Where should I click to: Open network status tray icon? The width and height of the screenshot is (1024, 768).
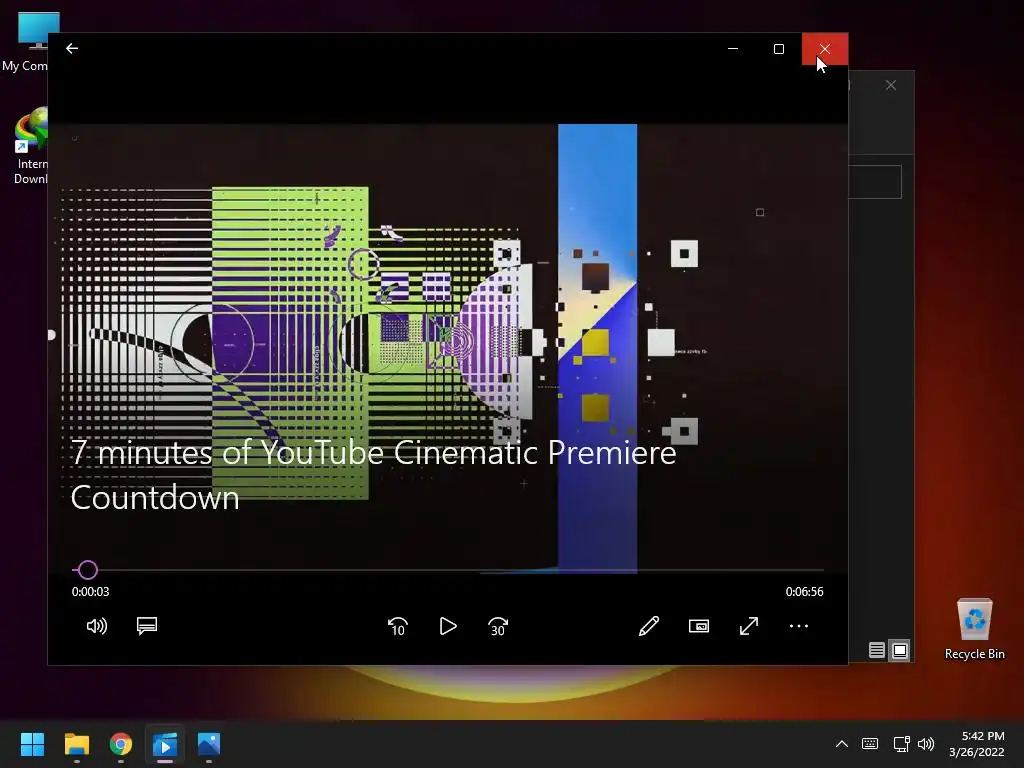click(x=901, y=744)
